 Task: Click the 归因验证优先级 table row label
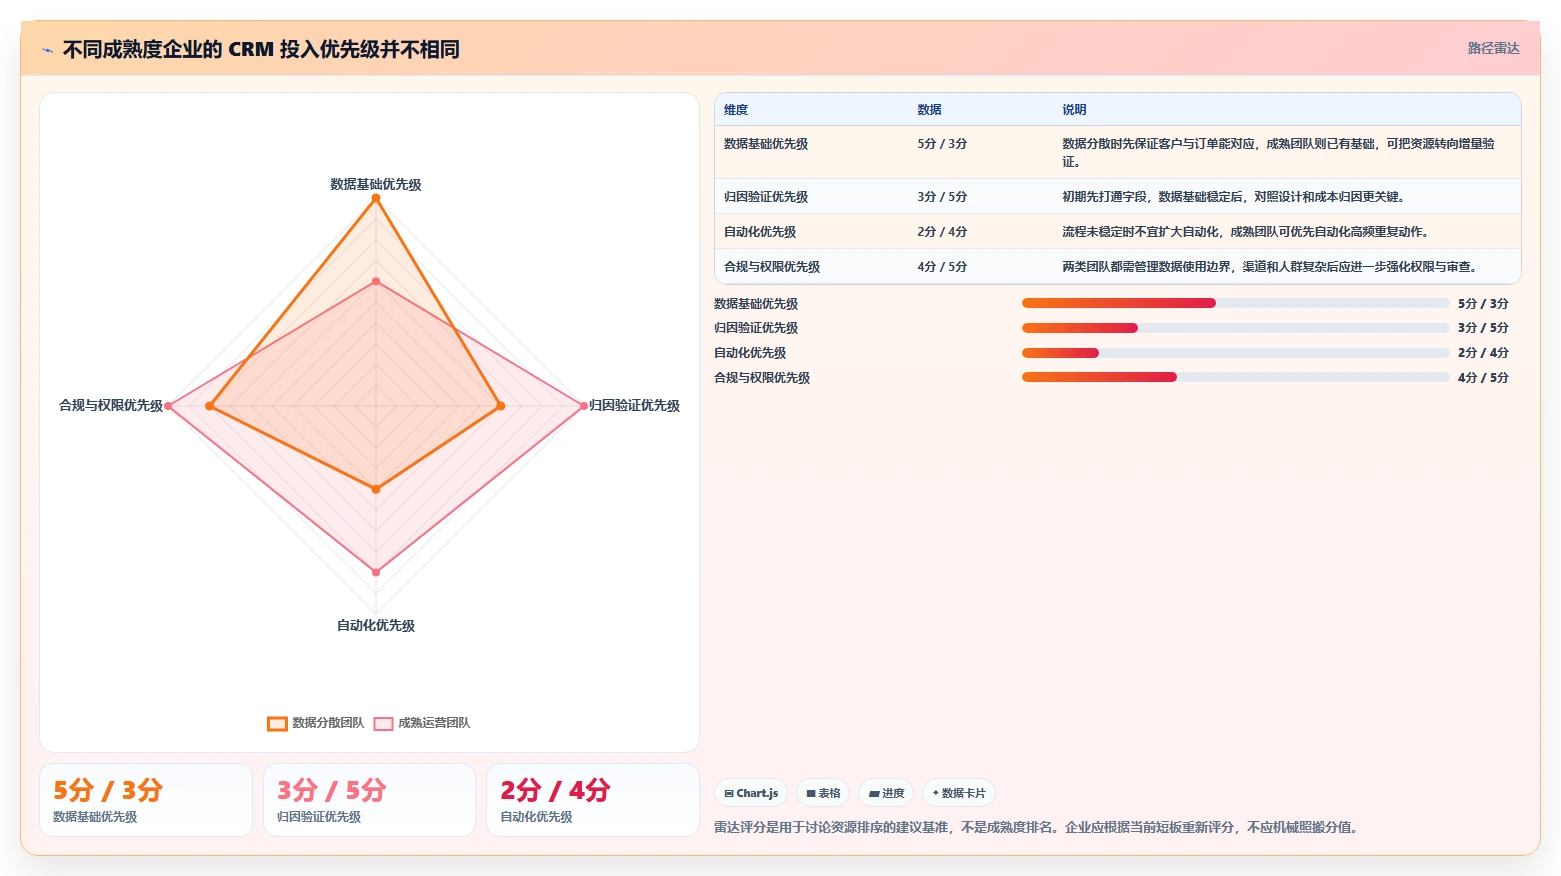pos(766,197)
